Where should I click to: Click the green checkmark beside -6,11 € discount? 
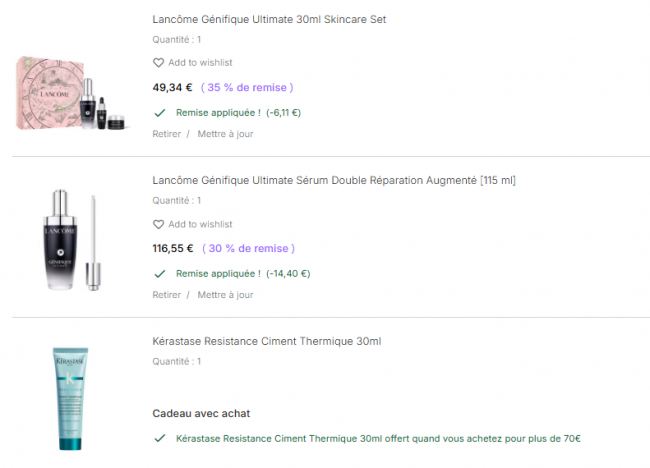(x=159, y=112)
